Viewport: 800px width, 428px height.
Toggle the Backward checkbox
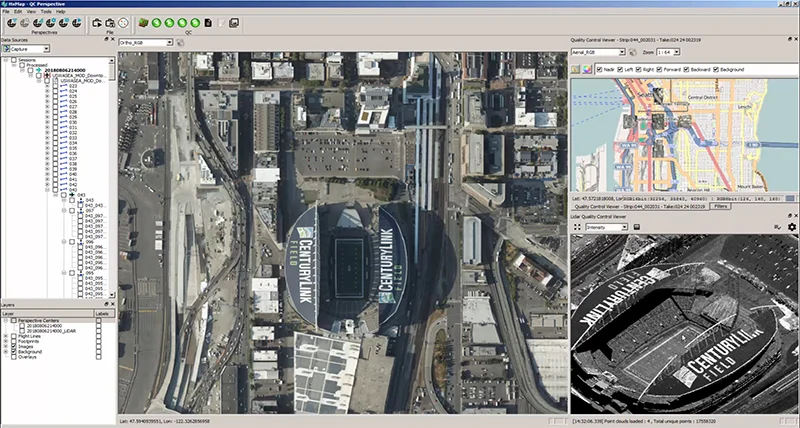coord(686,69)
